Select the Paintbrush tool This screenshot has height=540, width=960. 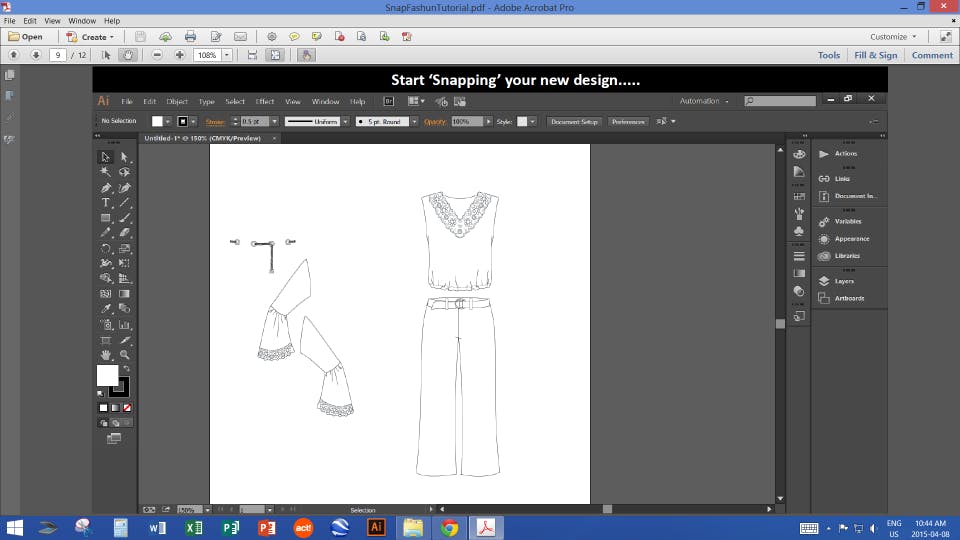[x=124, y=218]
